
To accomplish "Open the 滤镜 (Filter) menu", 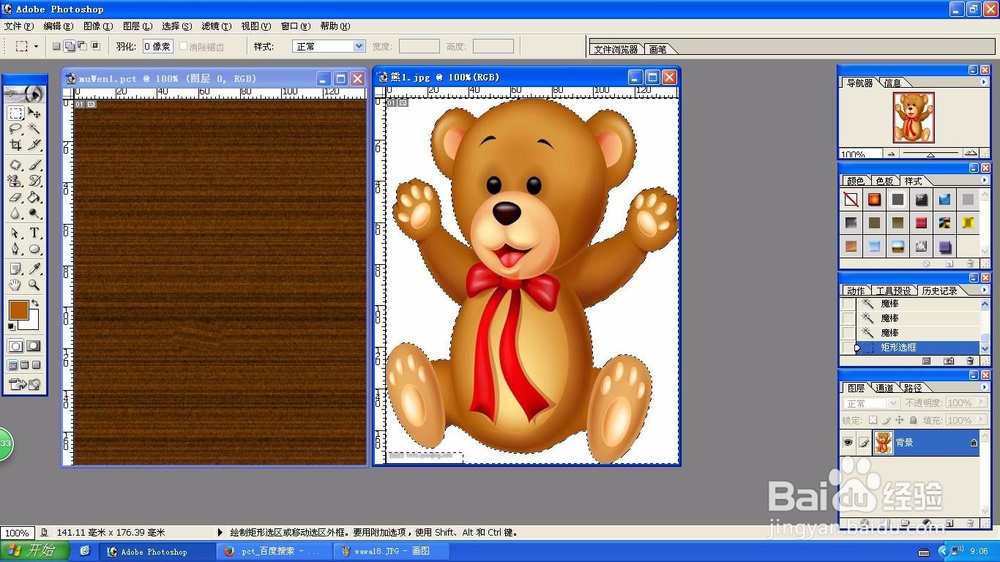I will (x=216, y=26).
